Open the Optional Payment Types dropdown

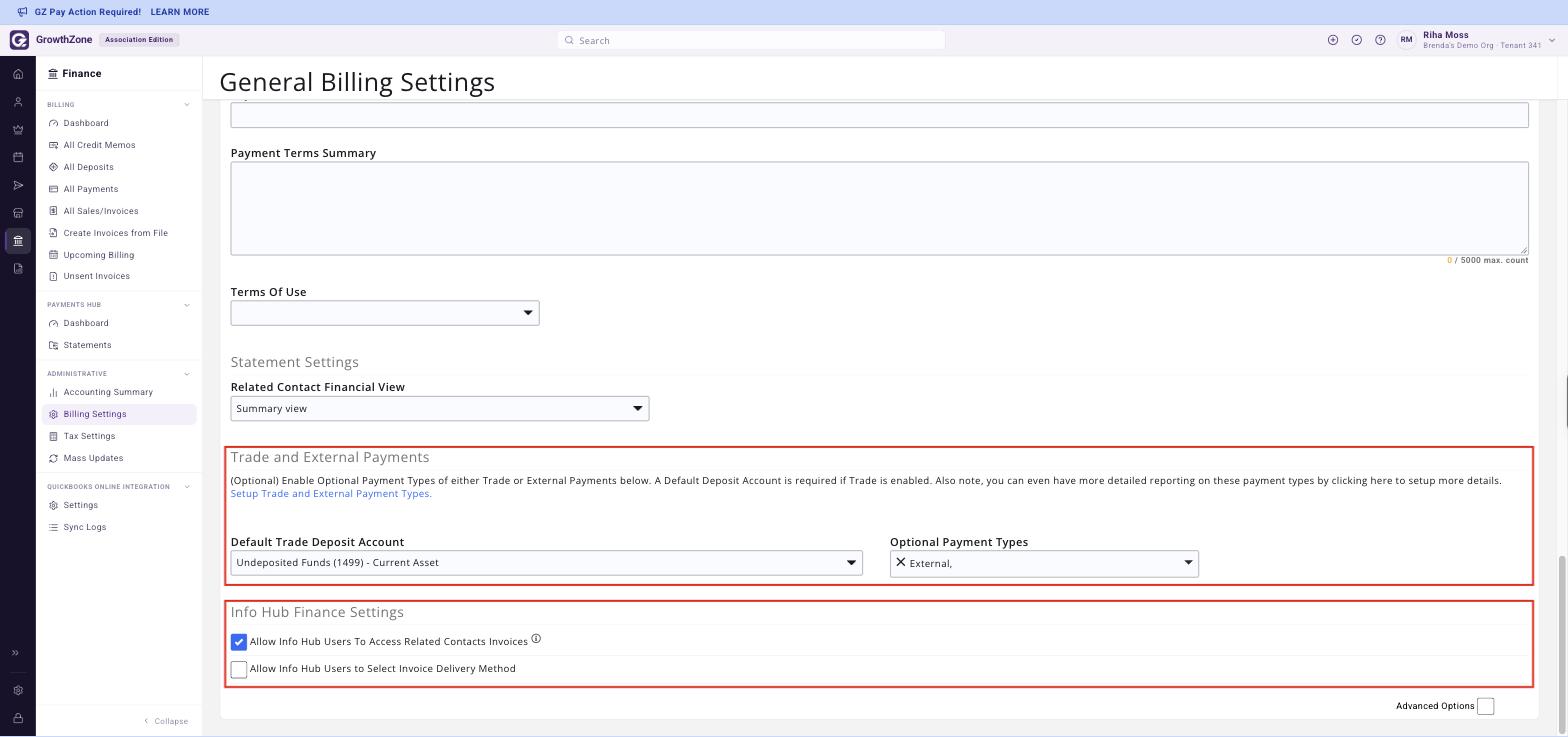tap(1044, 563)
